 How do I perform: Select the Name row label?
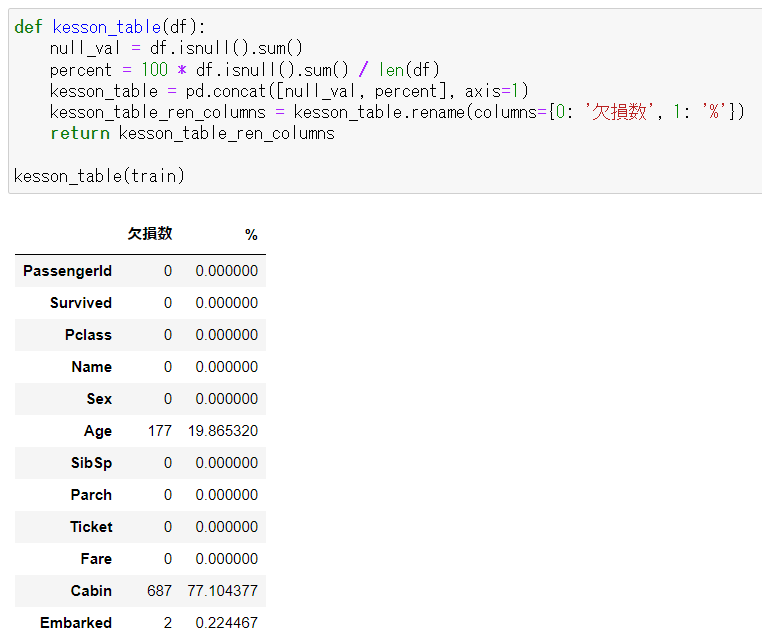click(92, 367)
